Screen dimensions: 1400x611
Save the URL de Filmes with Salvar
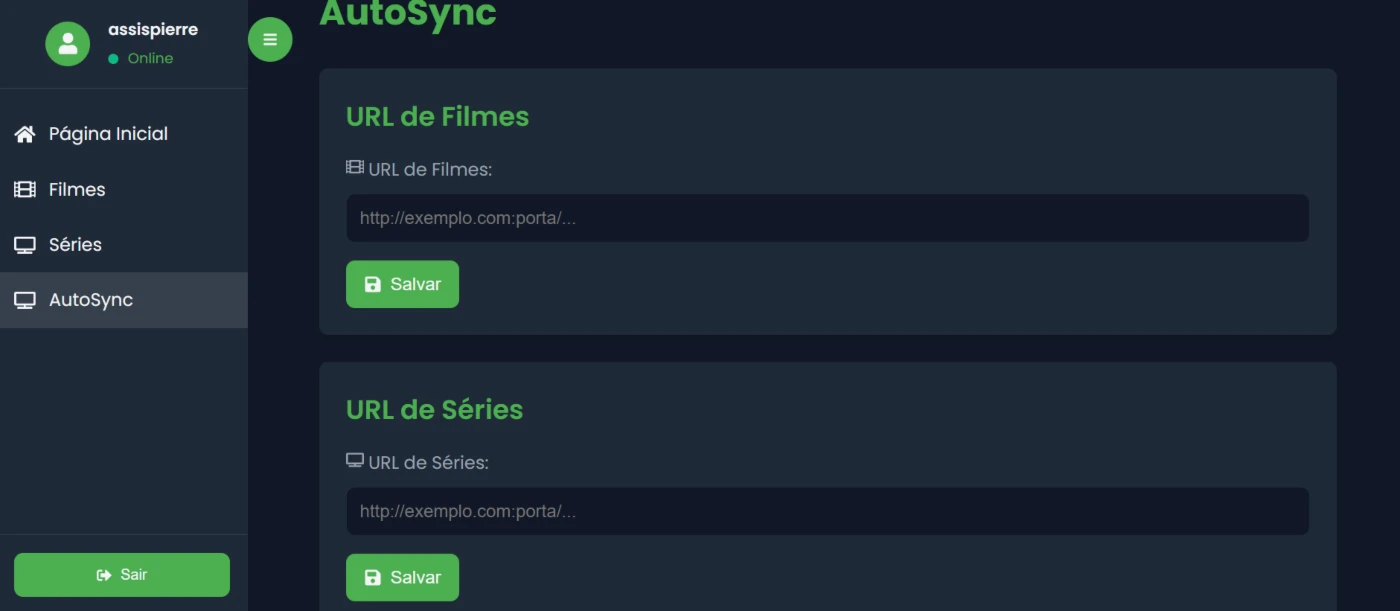pos(403,284)
